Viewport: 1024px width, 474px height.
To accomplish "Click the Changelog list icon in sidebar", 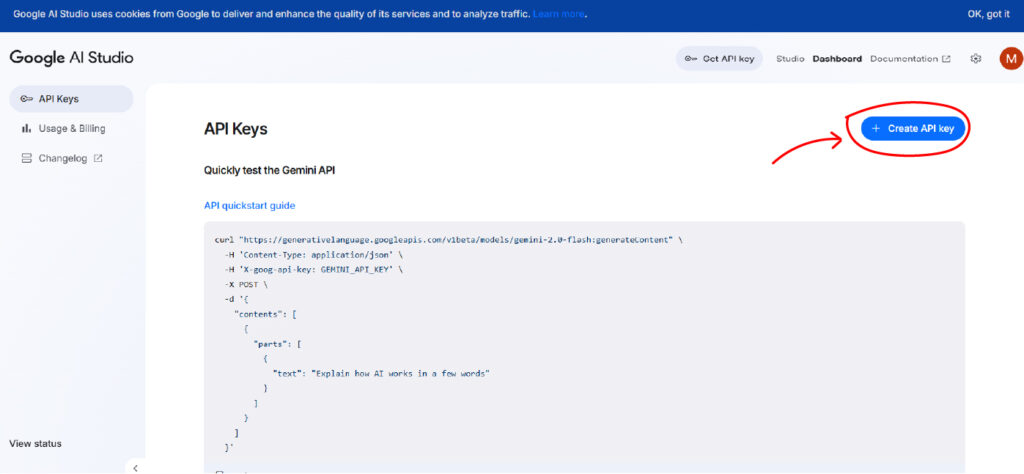I will click(26, 158).
